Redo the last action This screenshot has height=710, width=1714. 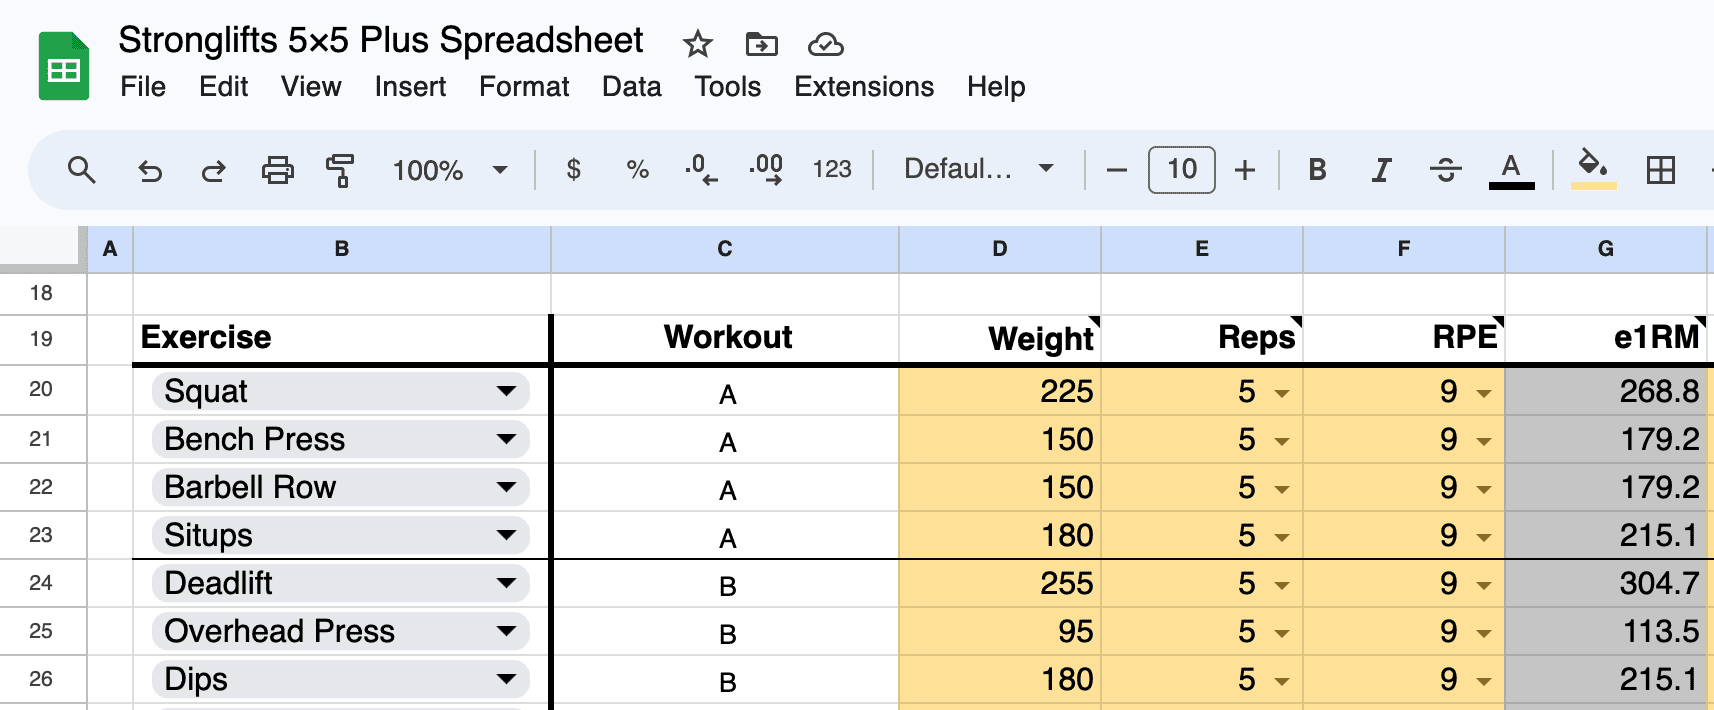pyautogui.click(x=213, y=170)
